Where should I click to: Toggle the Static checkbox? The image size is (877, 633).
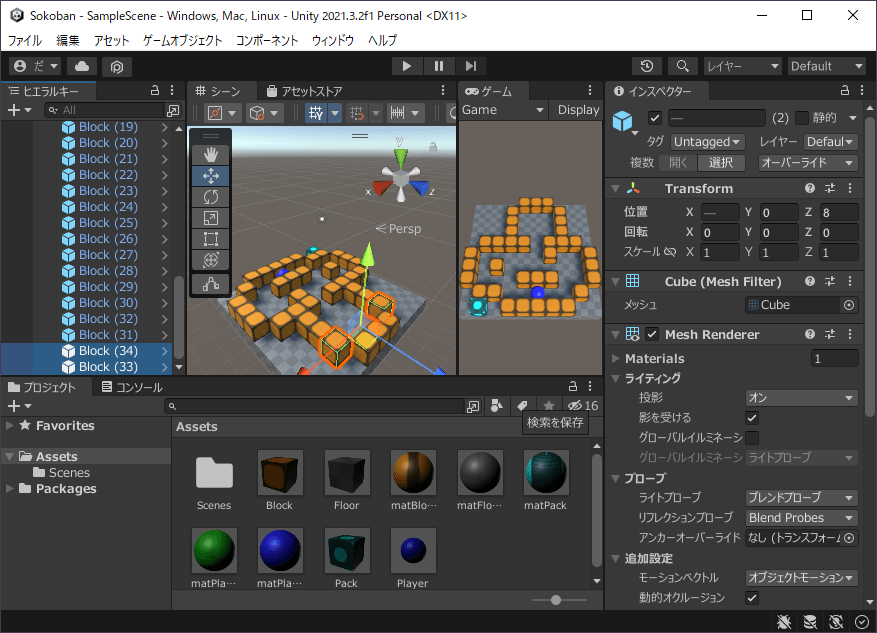802,118
